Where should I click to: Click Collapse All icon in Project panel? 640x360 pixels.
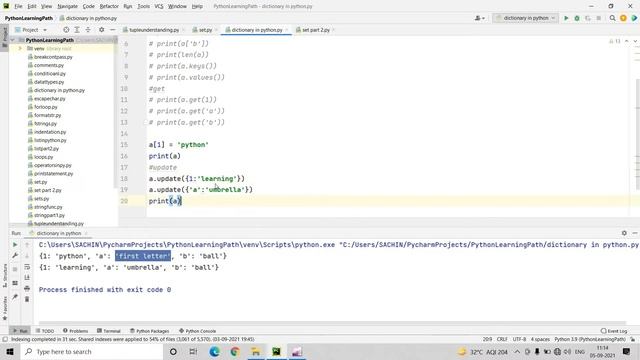tap(88, 30)
